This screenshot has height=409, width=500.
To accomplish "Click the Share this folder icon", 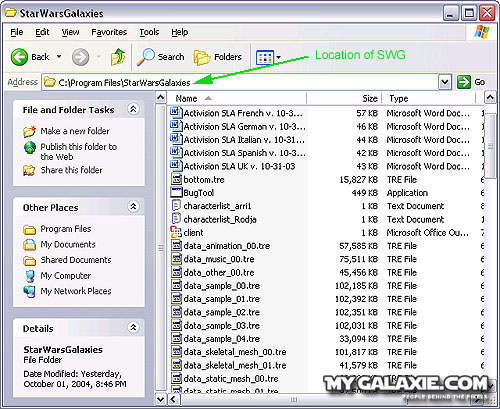I will coord(29,170).
